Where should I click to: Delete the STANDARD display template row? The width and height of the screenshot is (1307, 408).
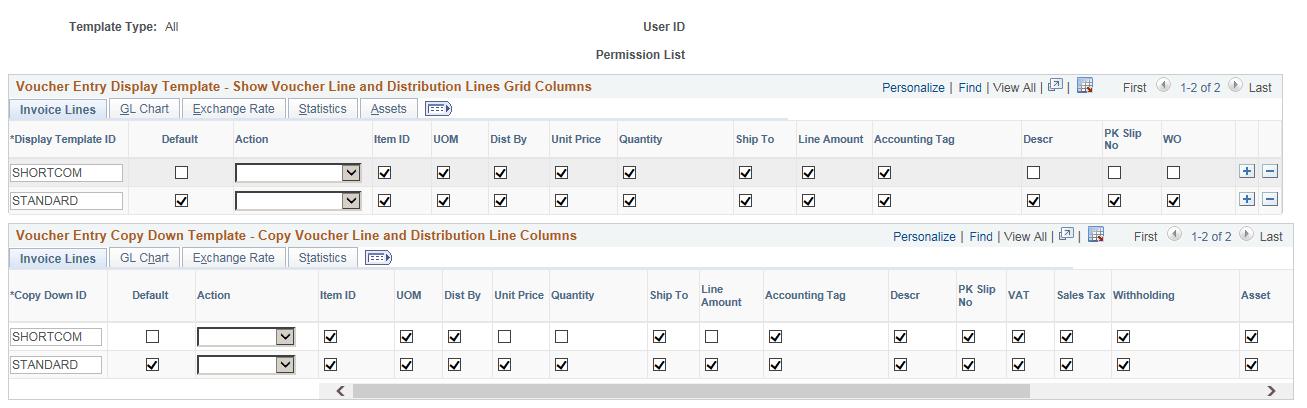1269,199
